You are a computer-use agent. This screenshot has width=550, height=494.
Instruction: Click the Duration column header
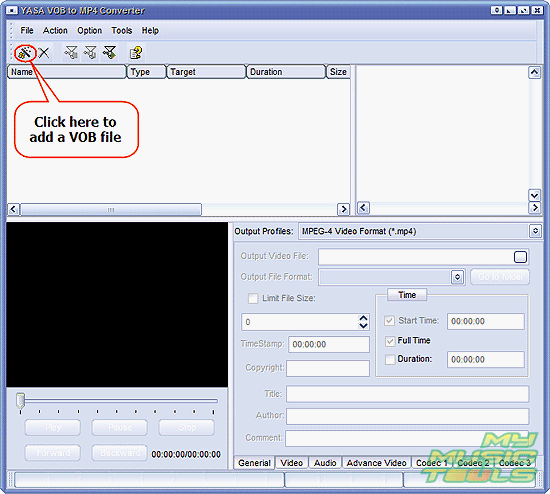point(286,72)
